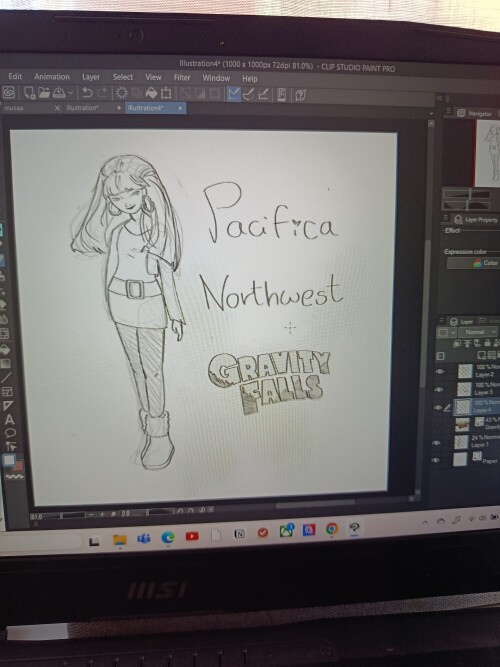
Task: Click New raster layer icon
Action: tap(482, 355)
